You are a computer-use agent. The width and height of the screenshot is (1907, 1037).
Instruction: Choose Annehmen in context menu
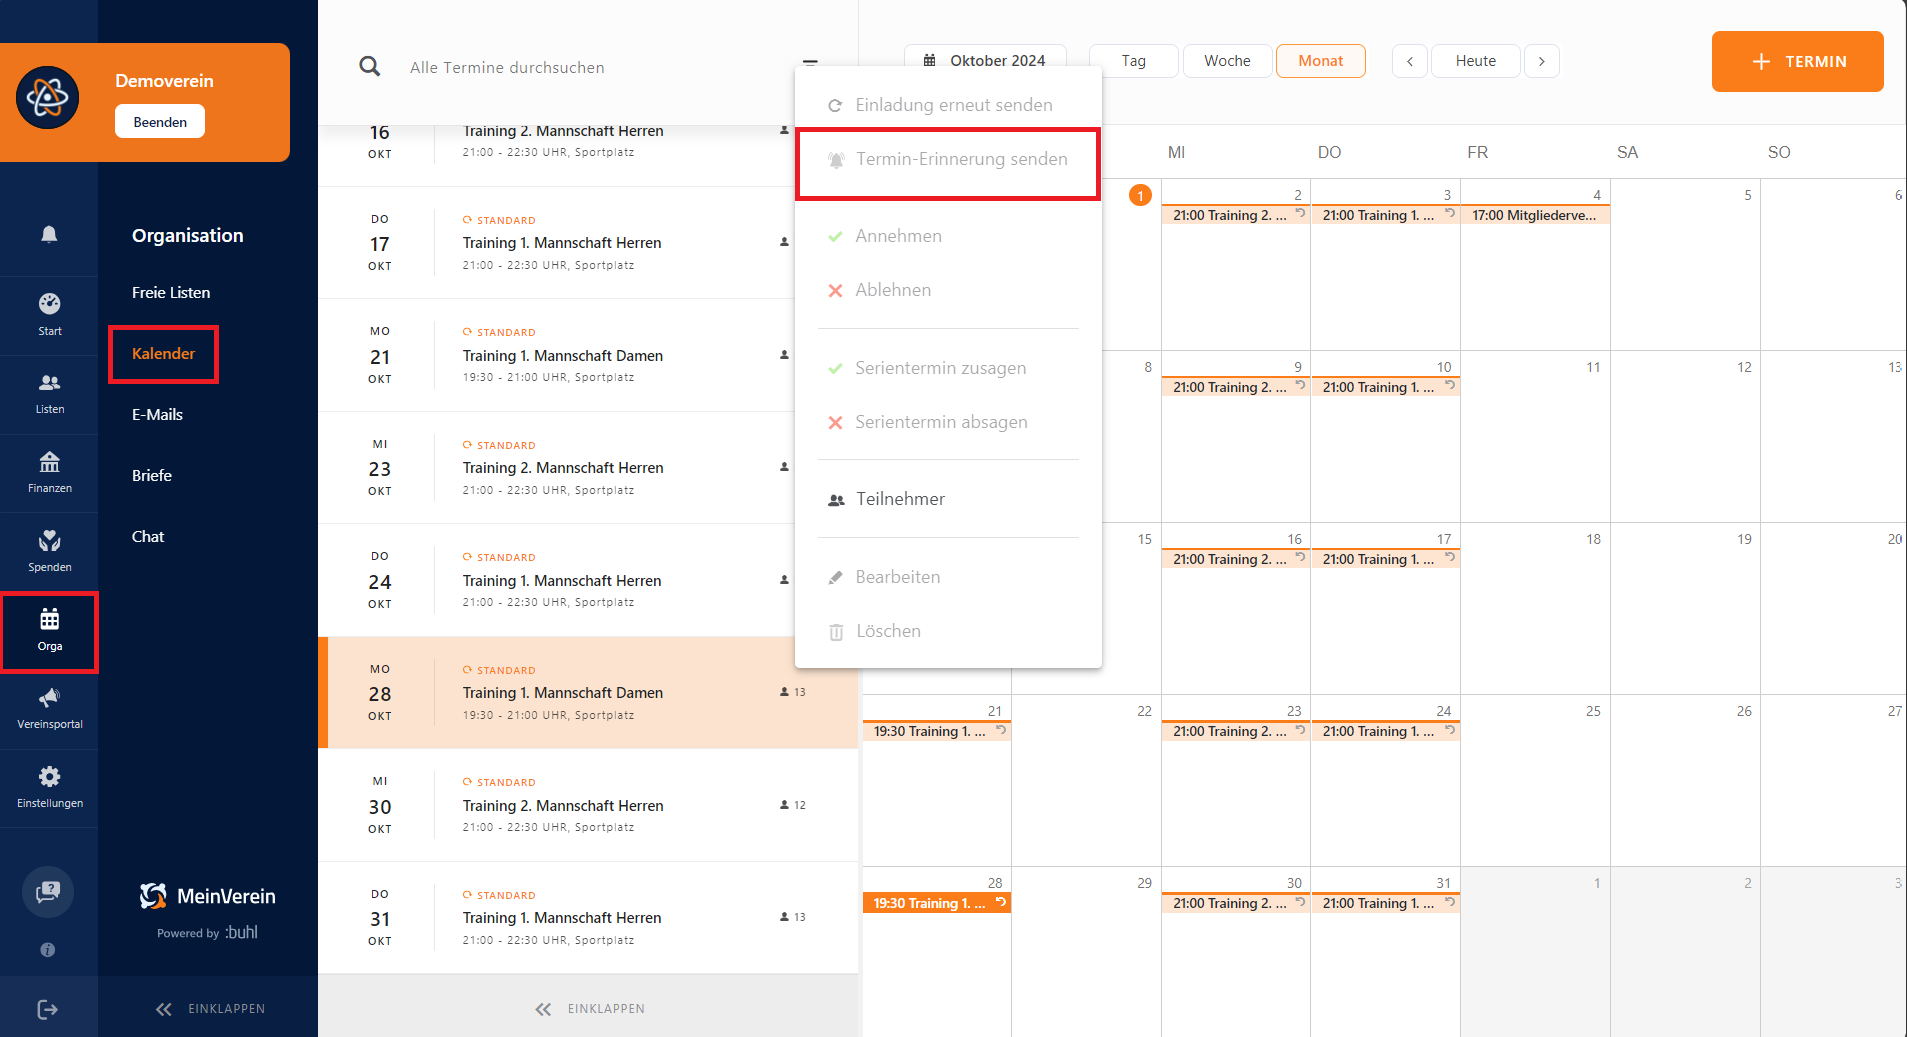tap(948, 236)
